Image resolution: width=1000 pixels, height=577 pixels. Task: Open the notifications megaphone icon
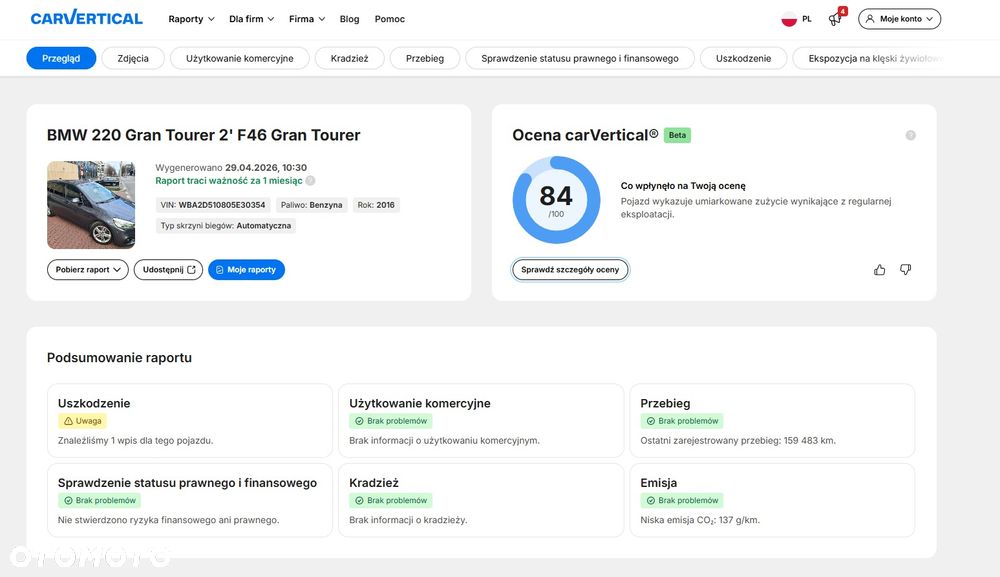[835, 19]
